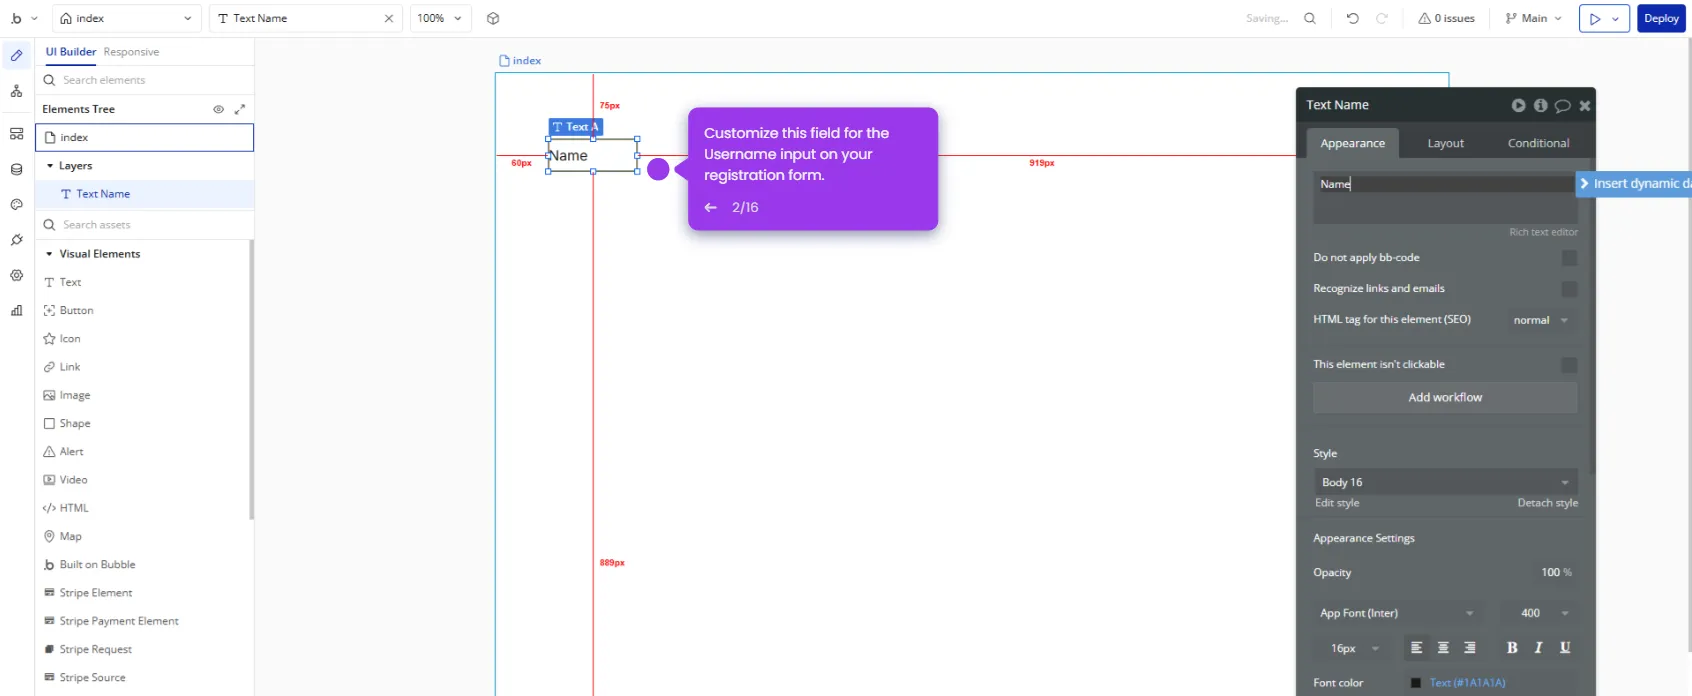Open the Logs chart icon
Screen dimensions: 1692x696
[x=17, y=310]
